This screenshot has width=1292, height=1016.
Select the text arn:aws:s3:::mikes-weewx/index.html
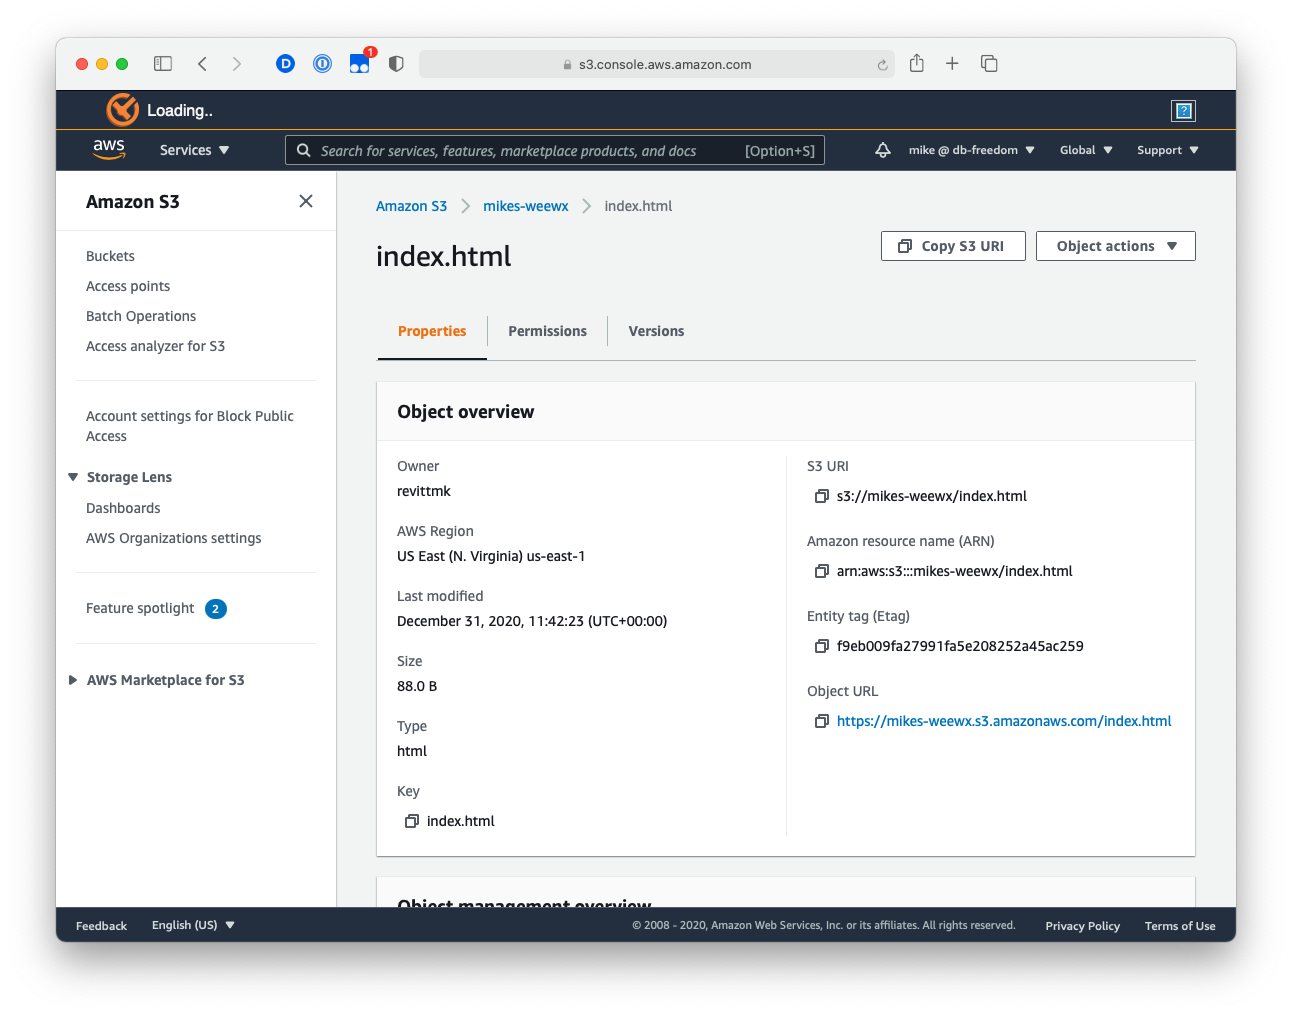point(954,571)
